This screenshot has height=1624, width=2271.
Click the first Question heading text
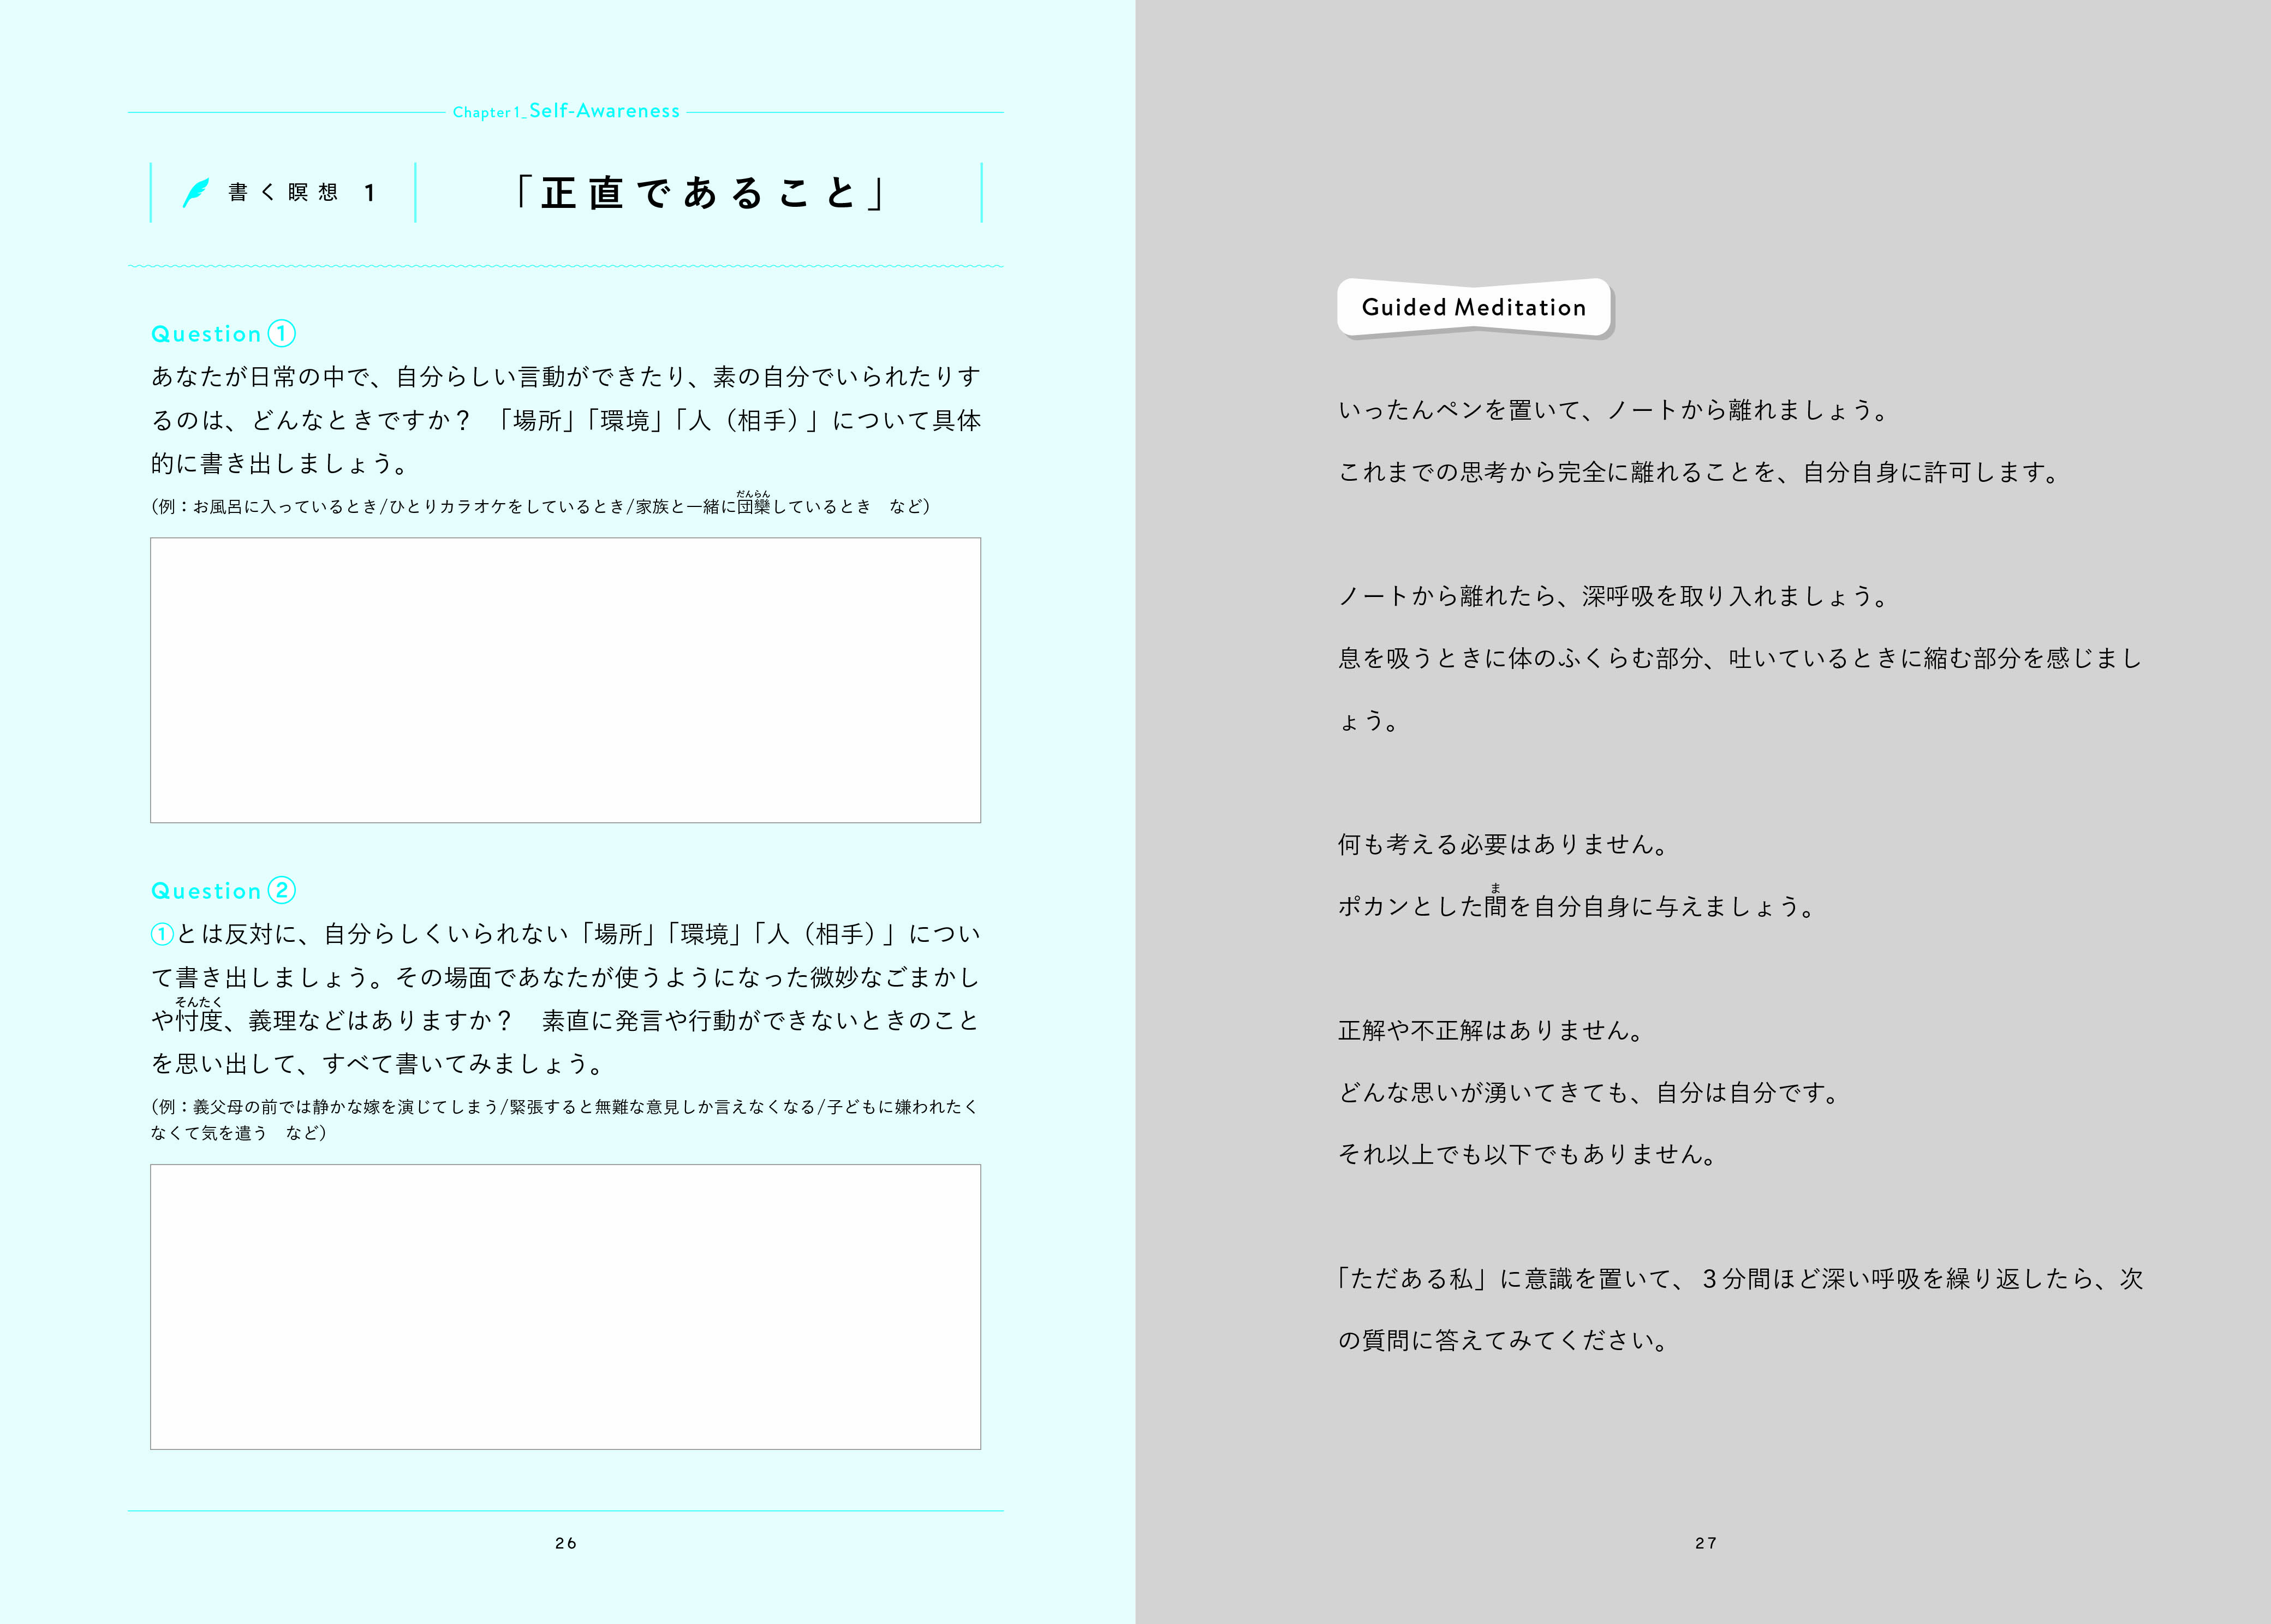click(206, 334)
